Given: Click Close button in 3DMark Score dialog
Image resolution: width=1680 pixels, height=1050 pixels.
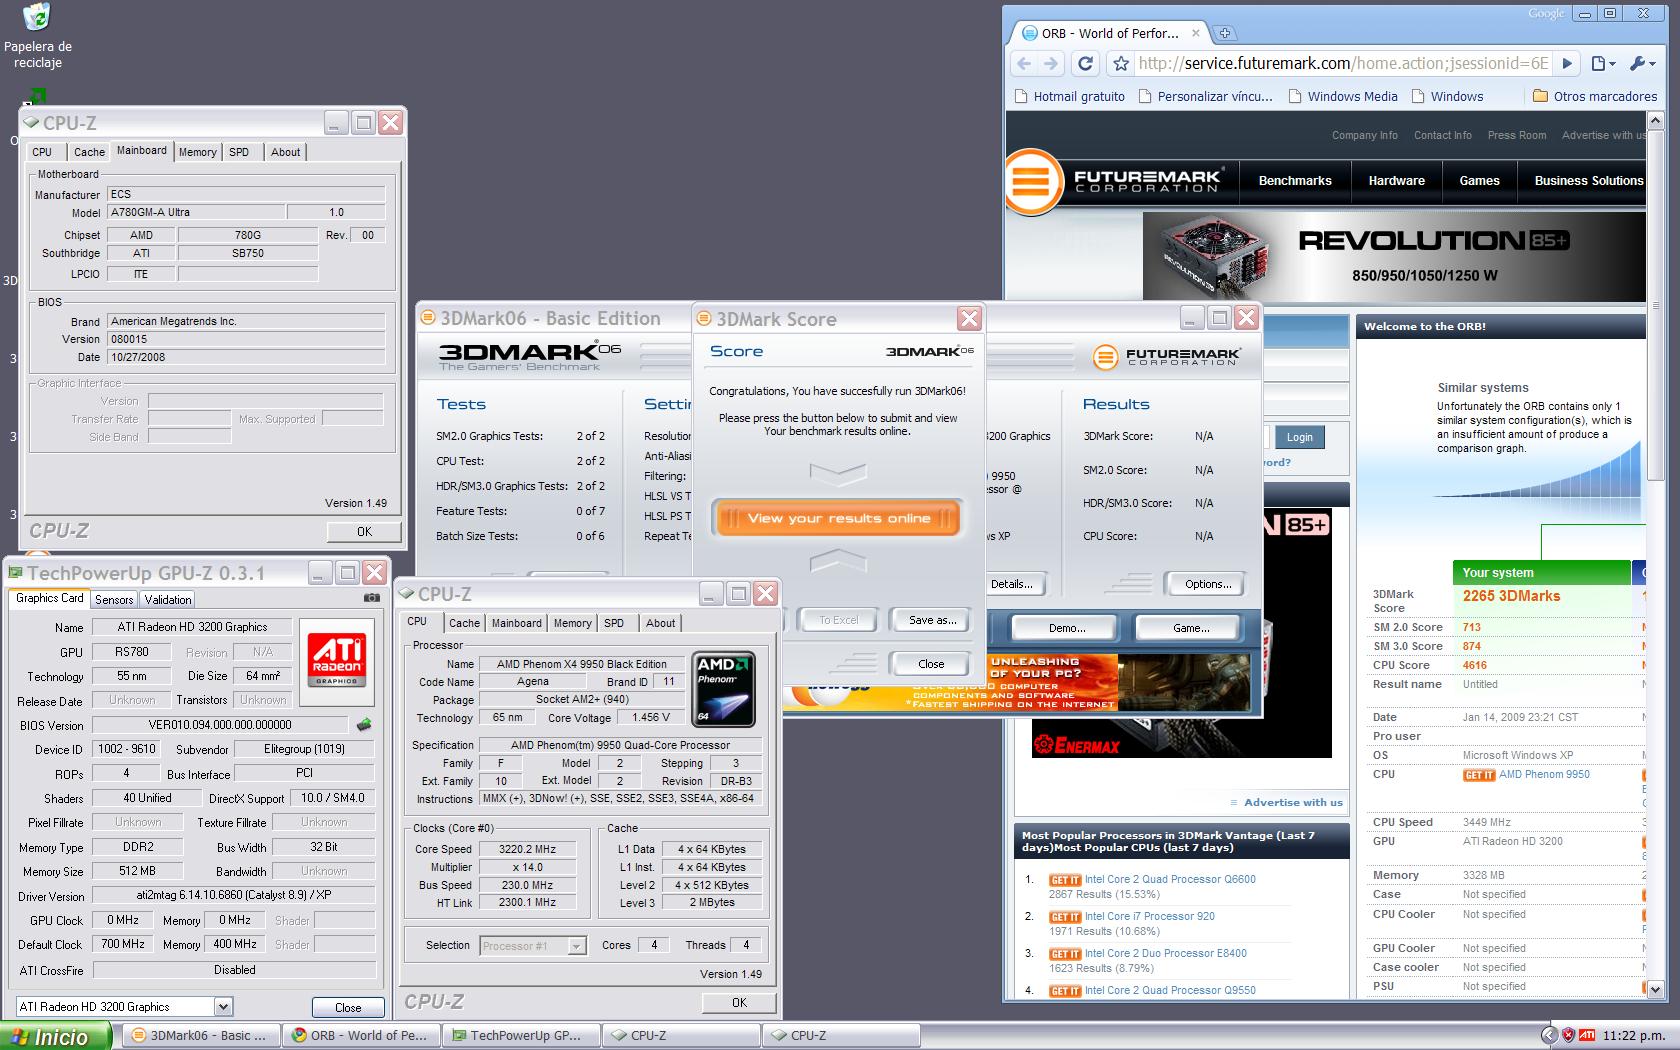Looking at the screenshot, I should [931, 664].
